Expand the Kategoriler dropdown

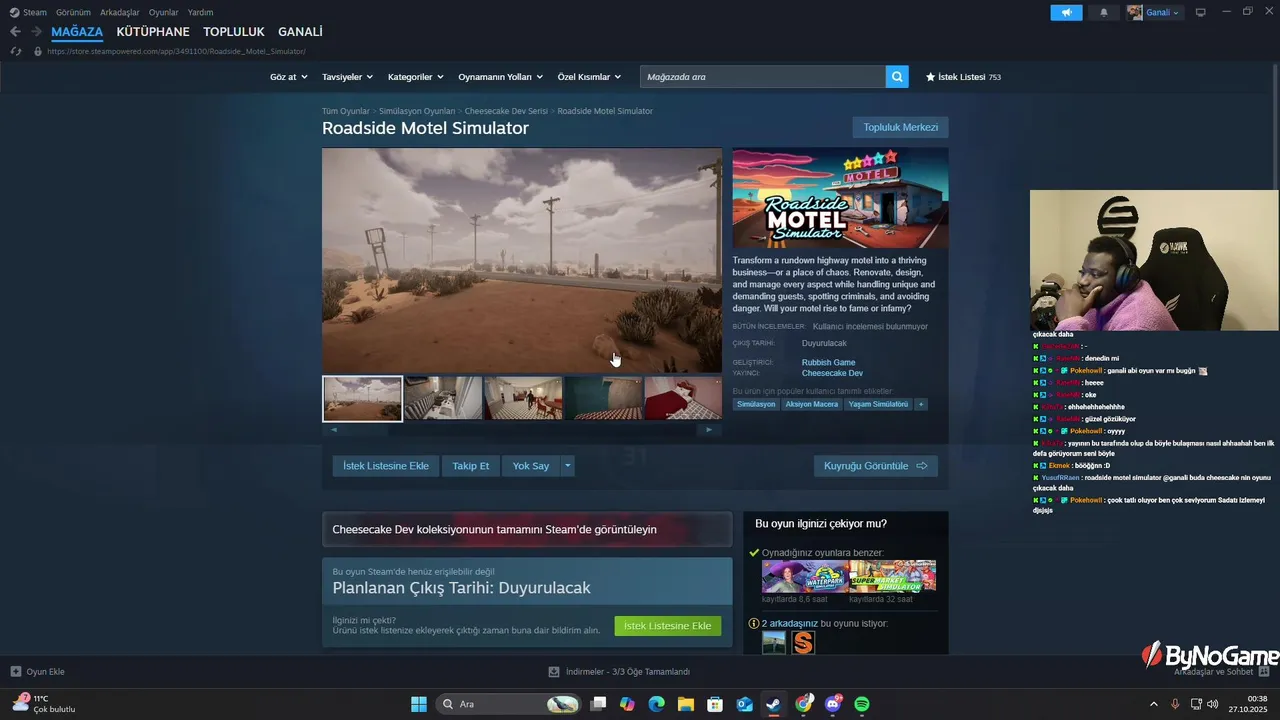point(415,77)
